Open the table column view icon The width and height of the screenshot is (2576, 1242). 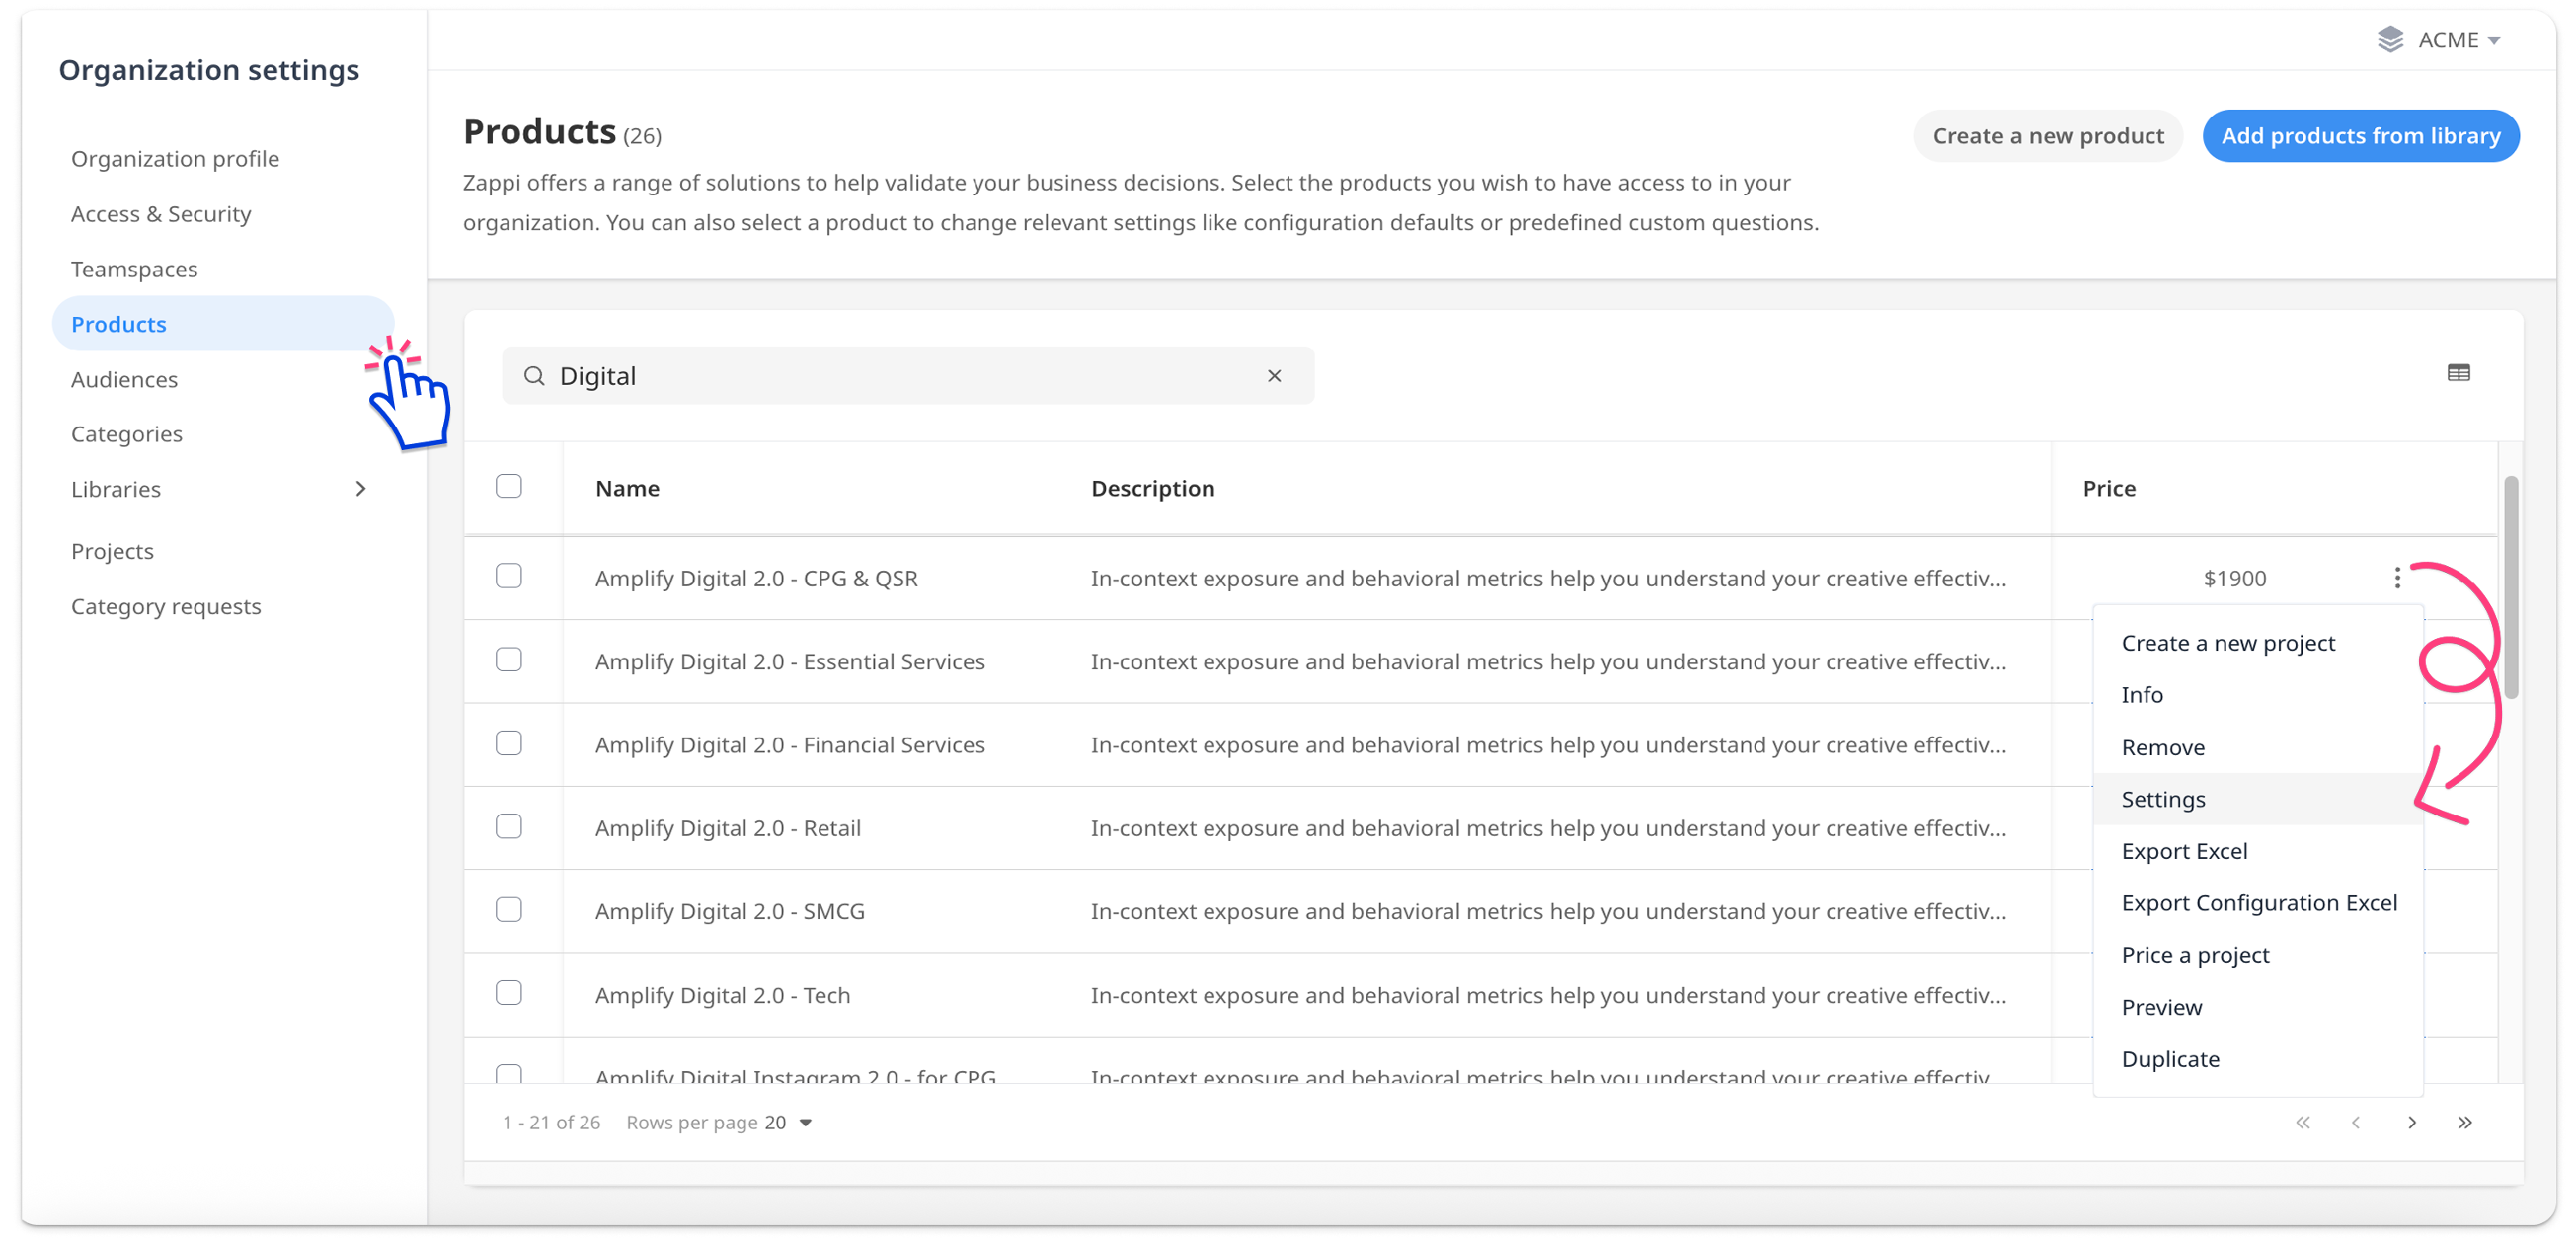coord(2458,373)
